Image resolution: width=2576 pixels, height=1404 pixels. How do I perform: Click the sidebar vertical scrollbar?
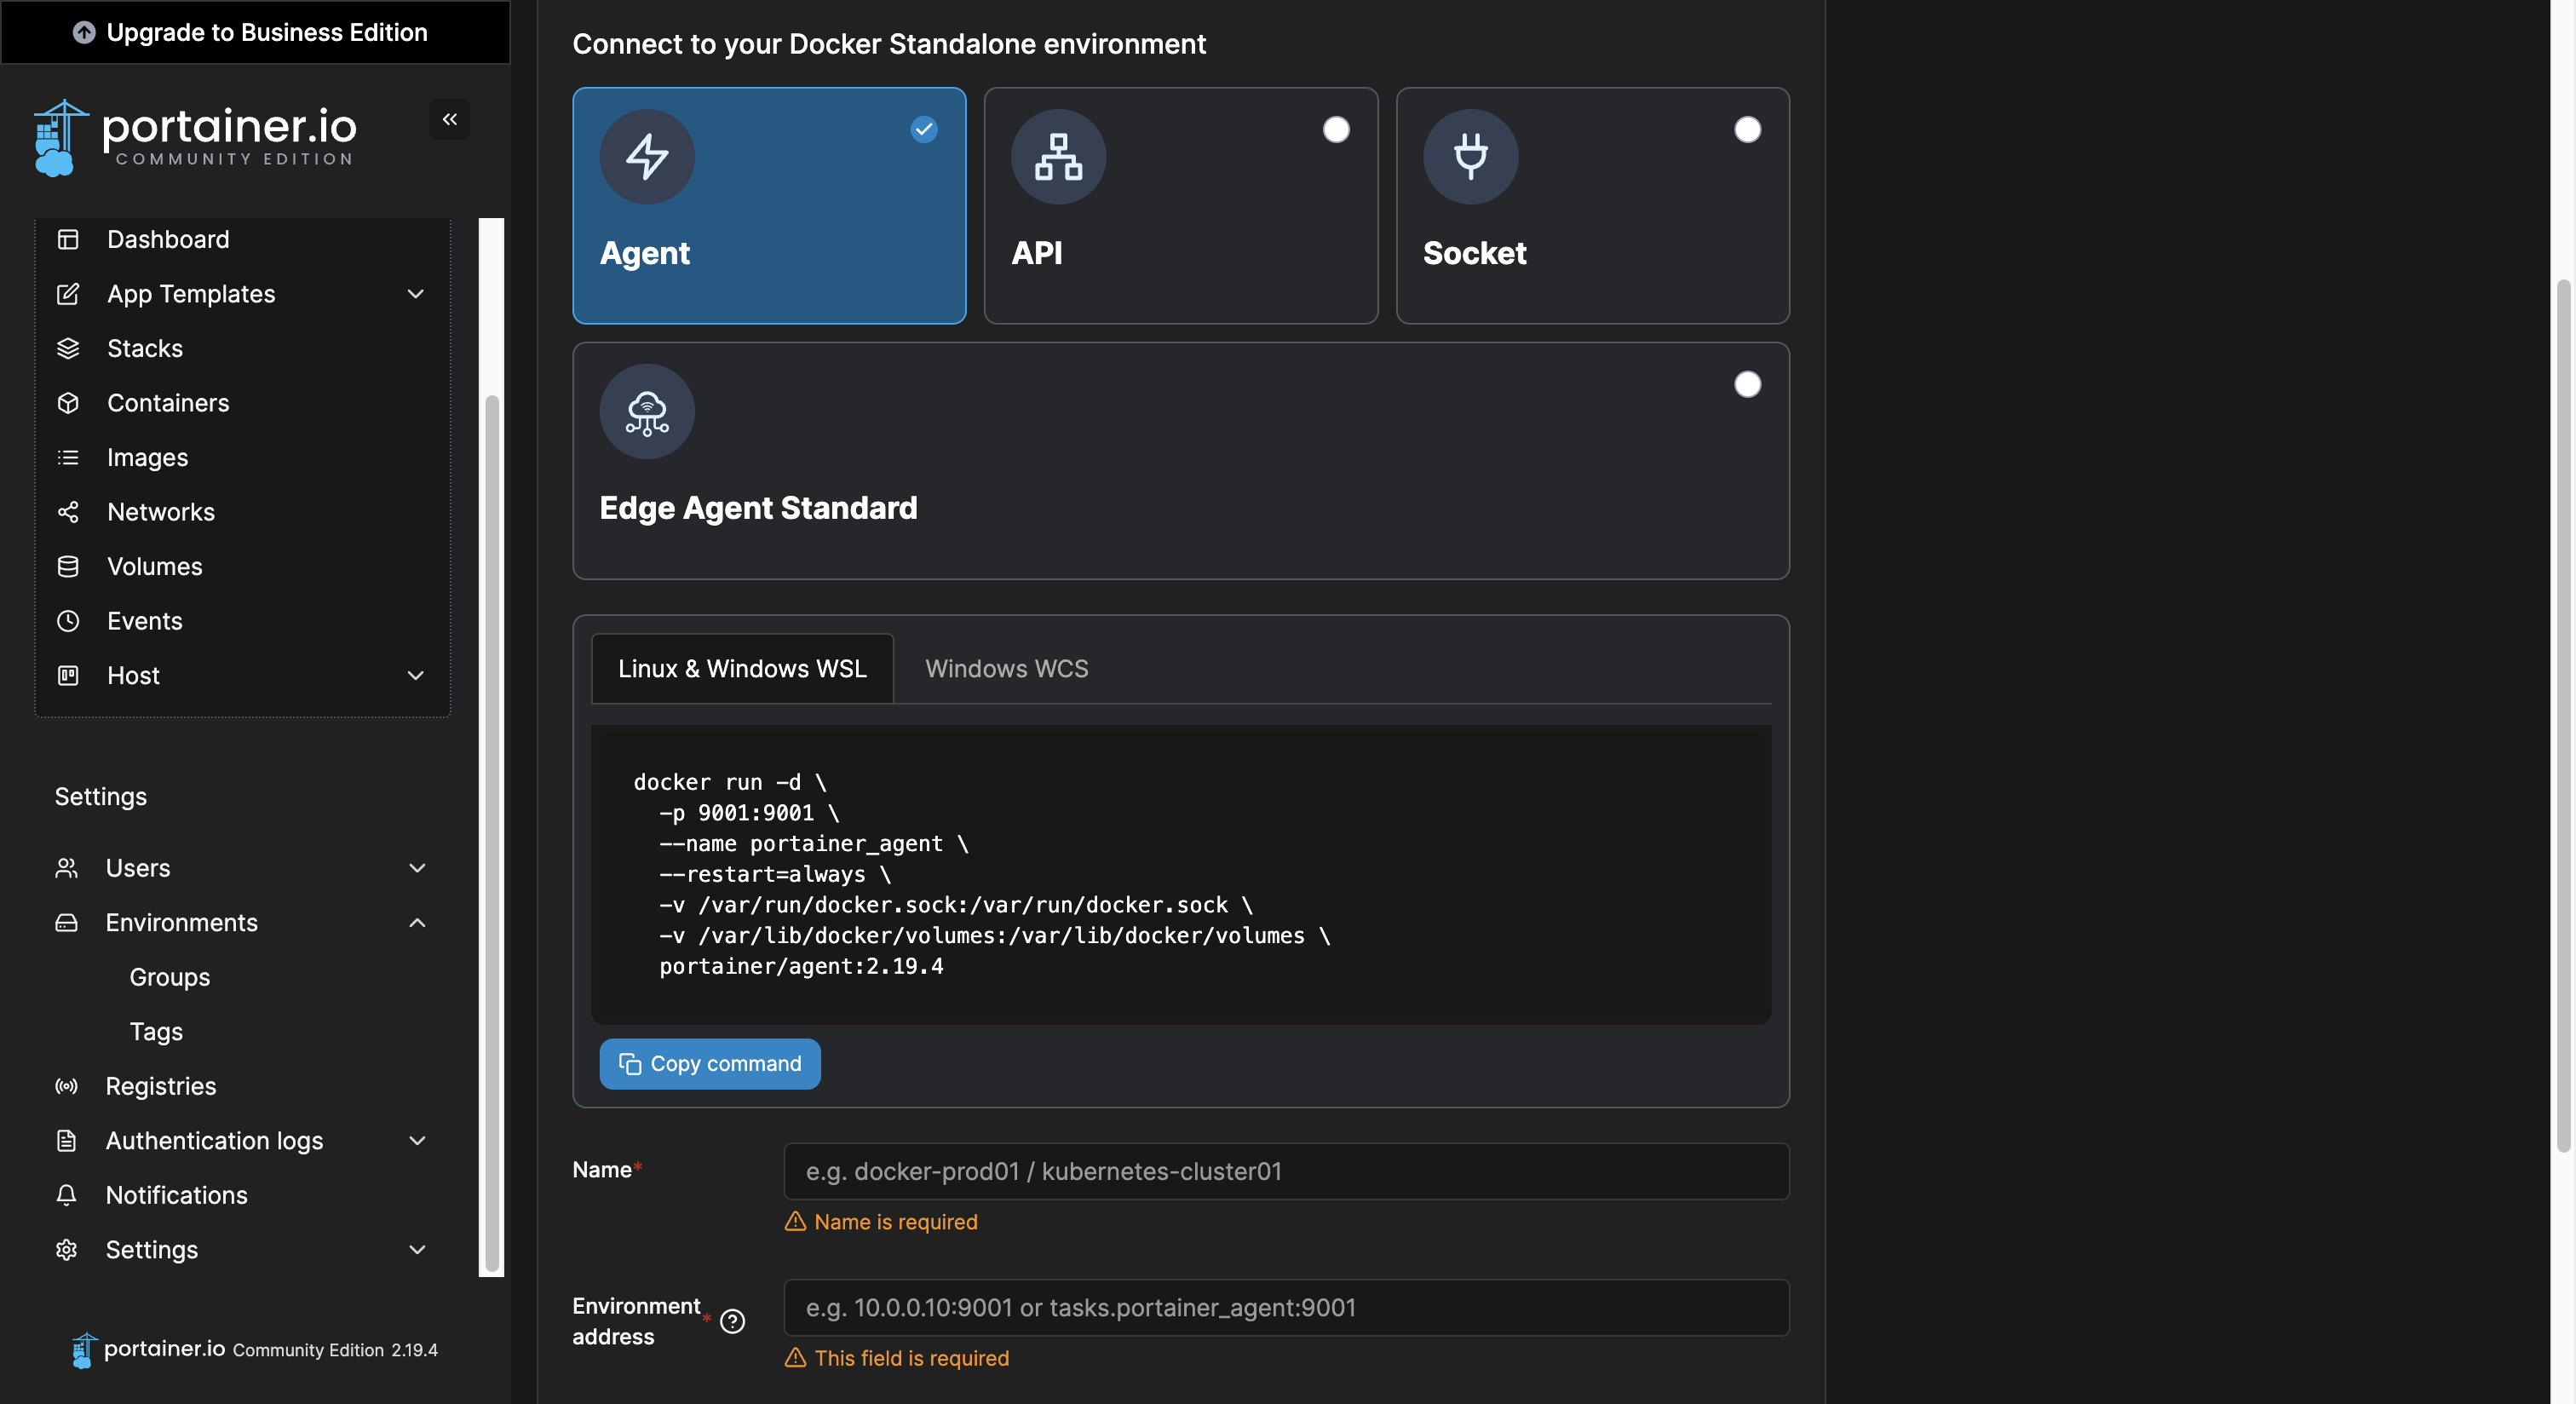pos(492,833)
